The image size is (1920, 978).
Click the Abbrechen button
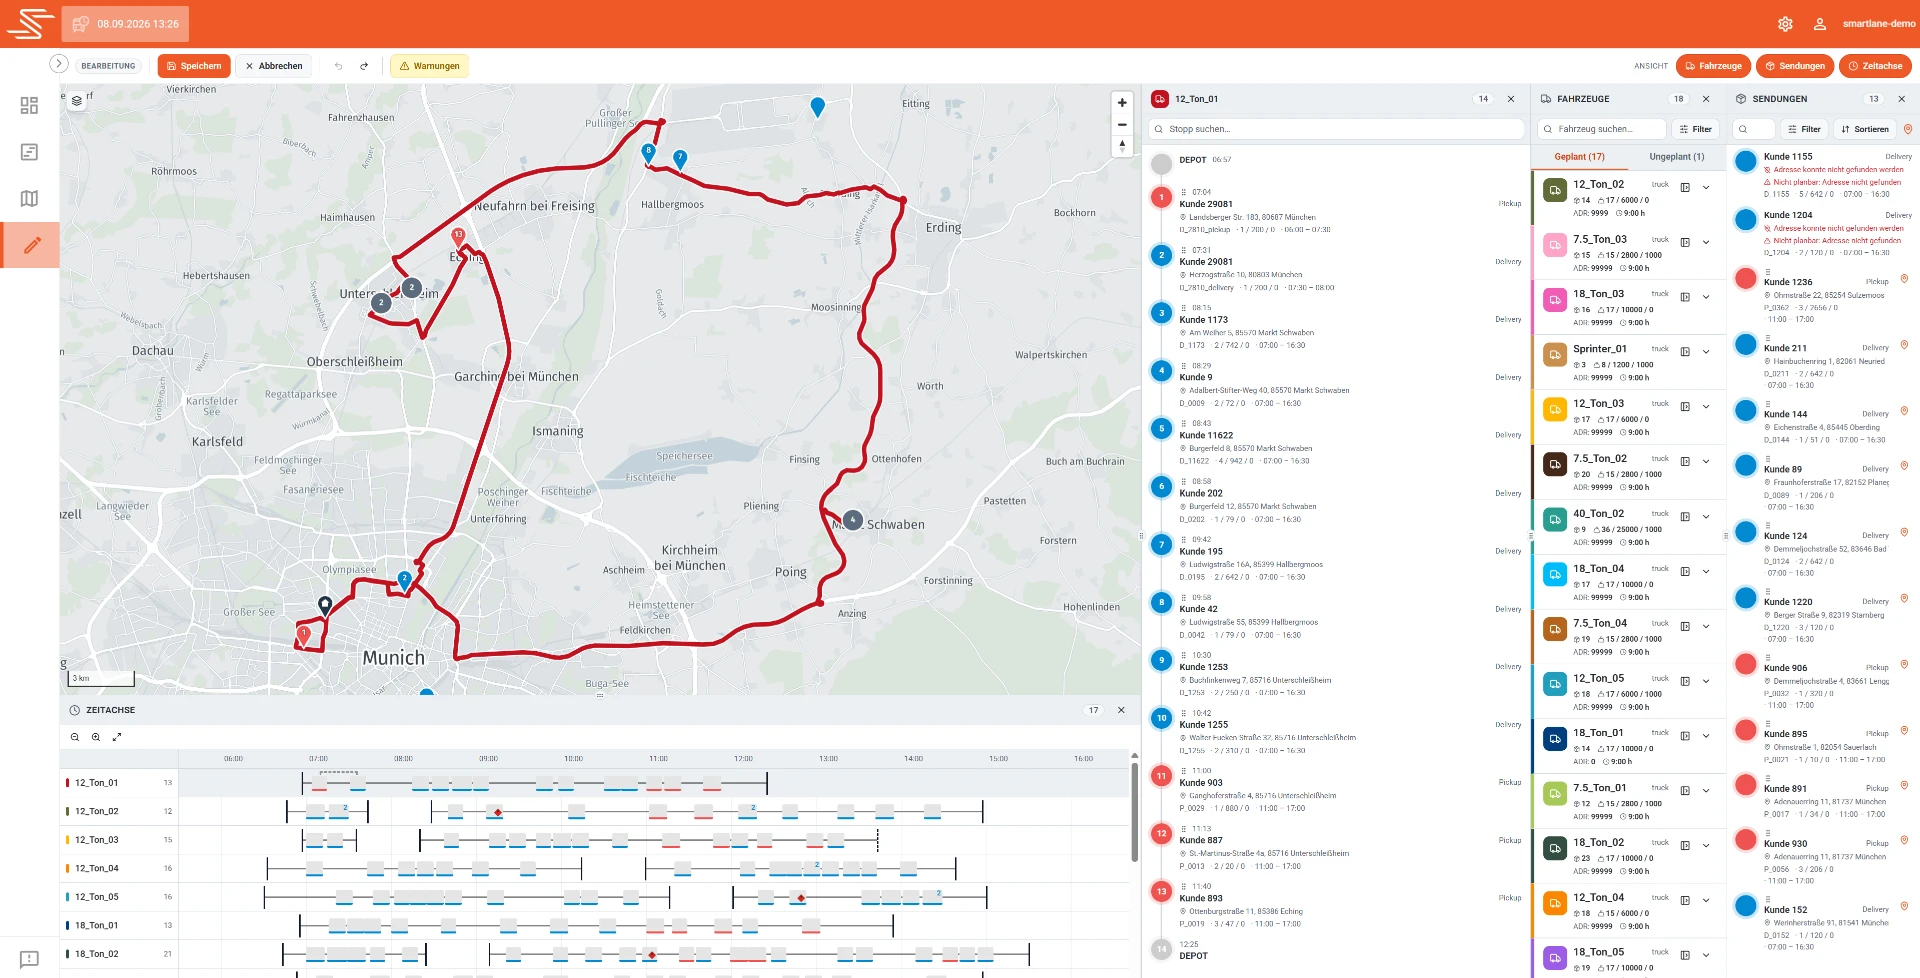click(x=274, y=66)
